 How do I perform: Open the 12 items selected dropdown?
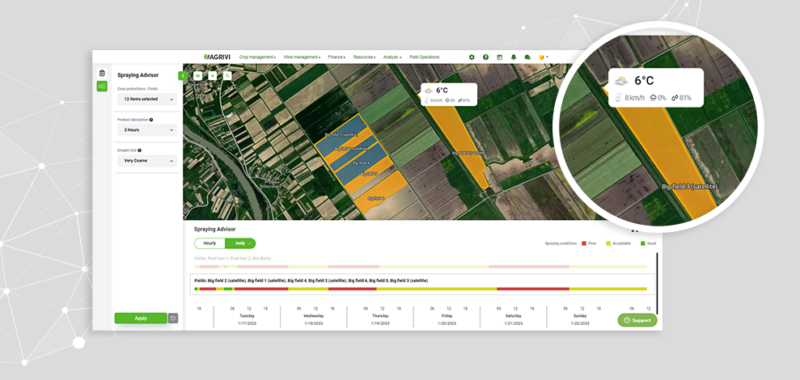(147, 99)
